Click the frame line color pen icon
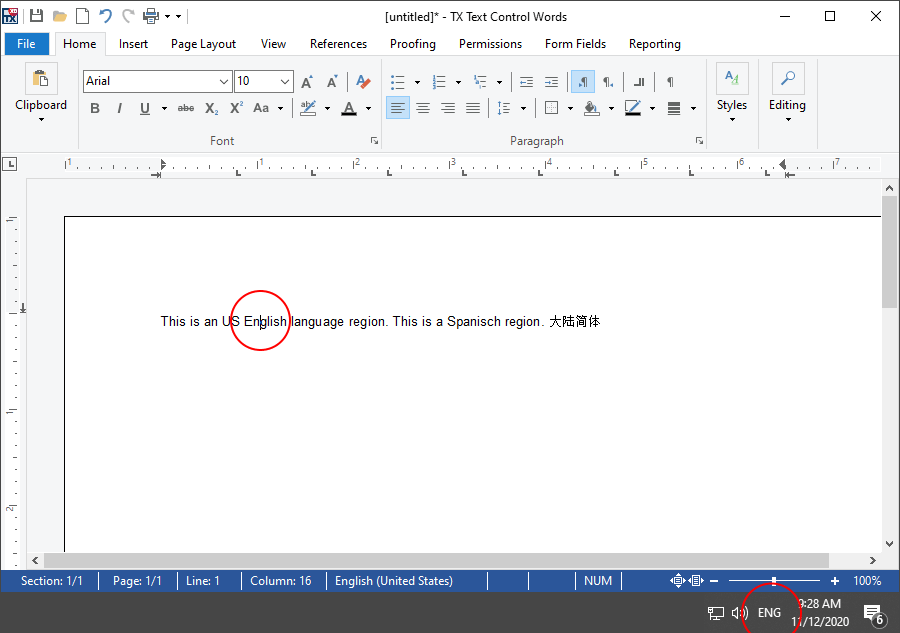The width and height of the screenshot is (900, 633). point(633,108)
